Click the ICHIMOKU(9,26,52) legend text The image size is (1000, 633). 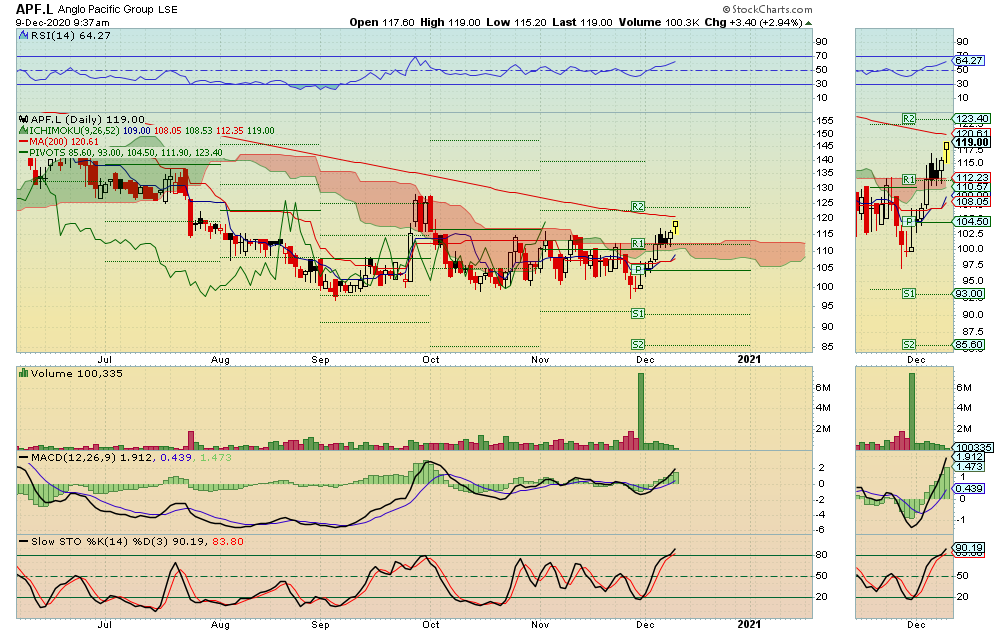74,130
